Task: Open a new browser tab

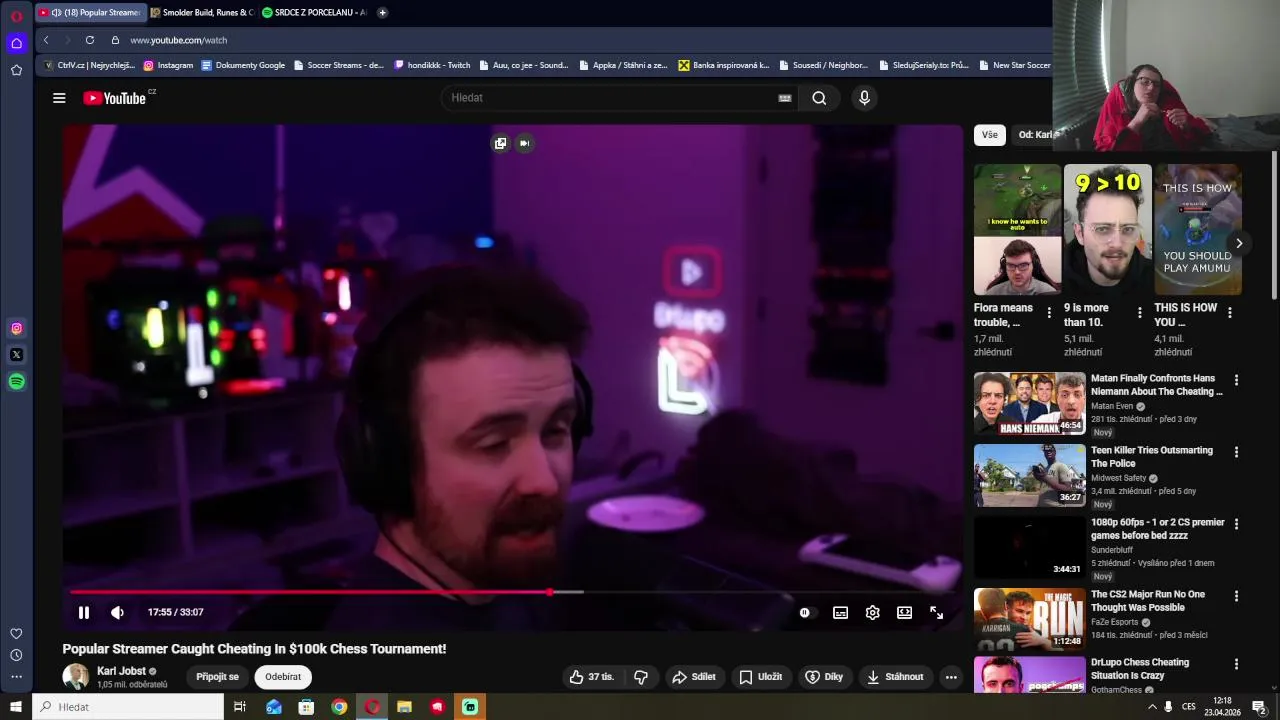Action: pyautogui.click(x=382, y=13)
